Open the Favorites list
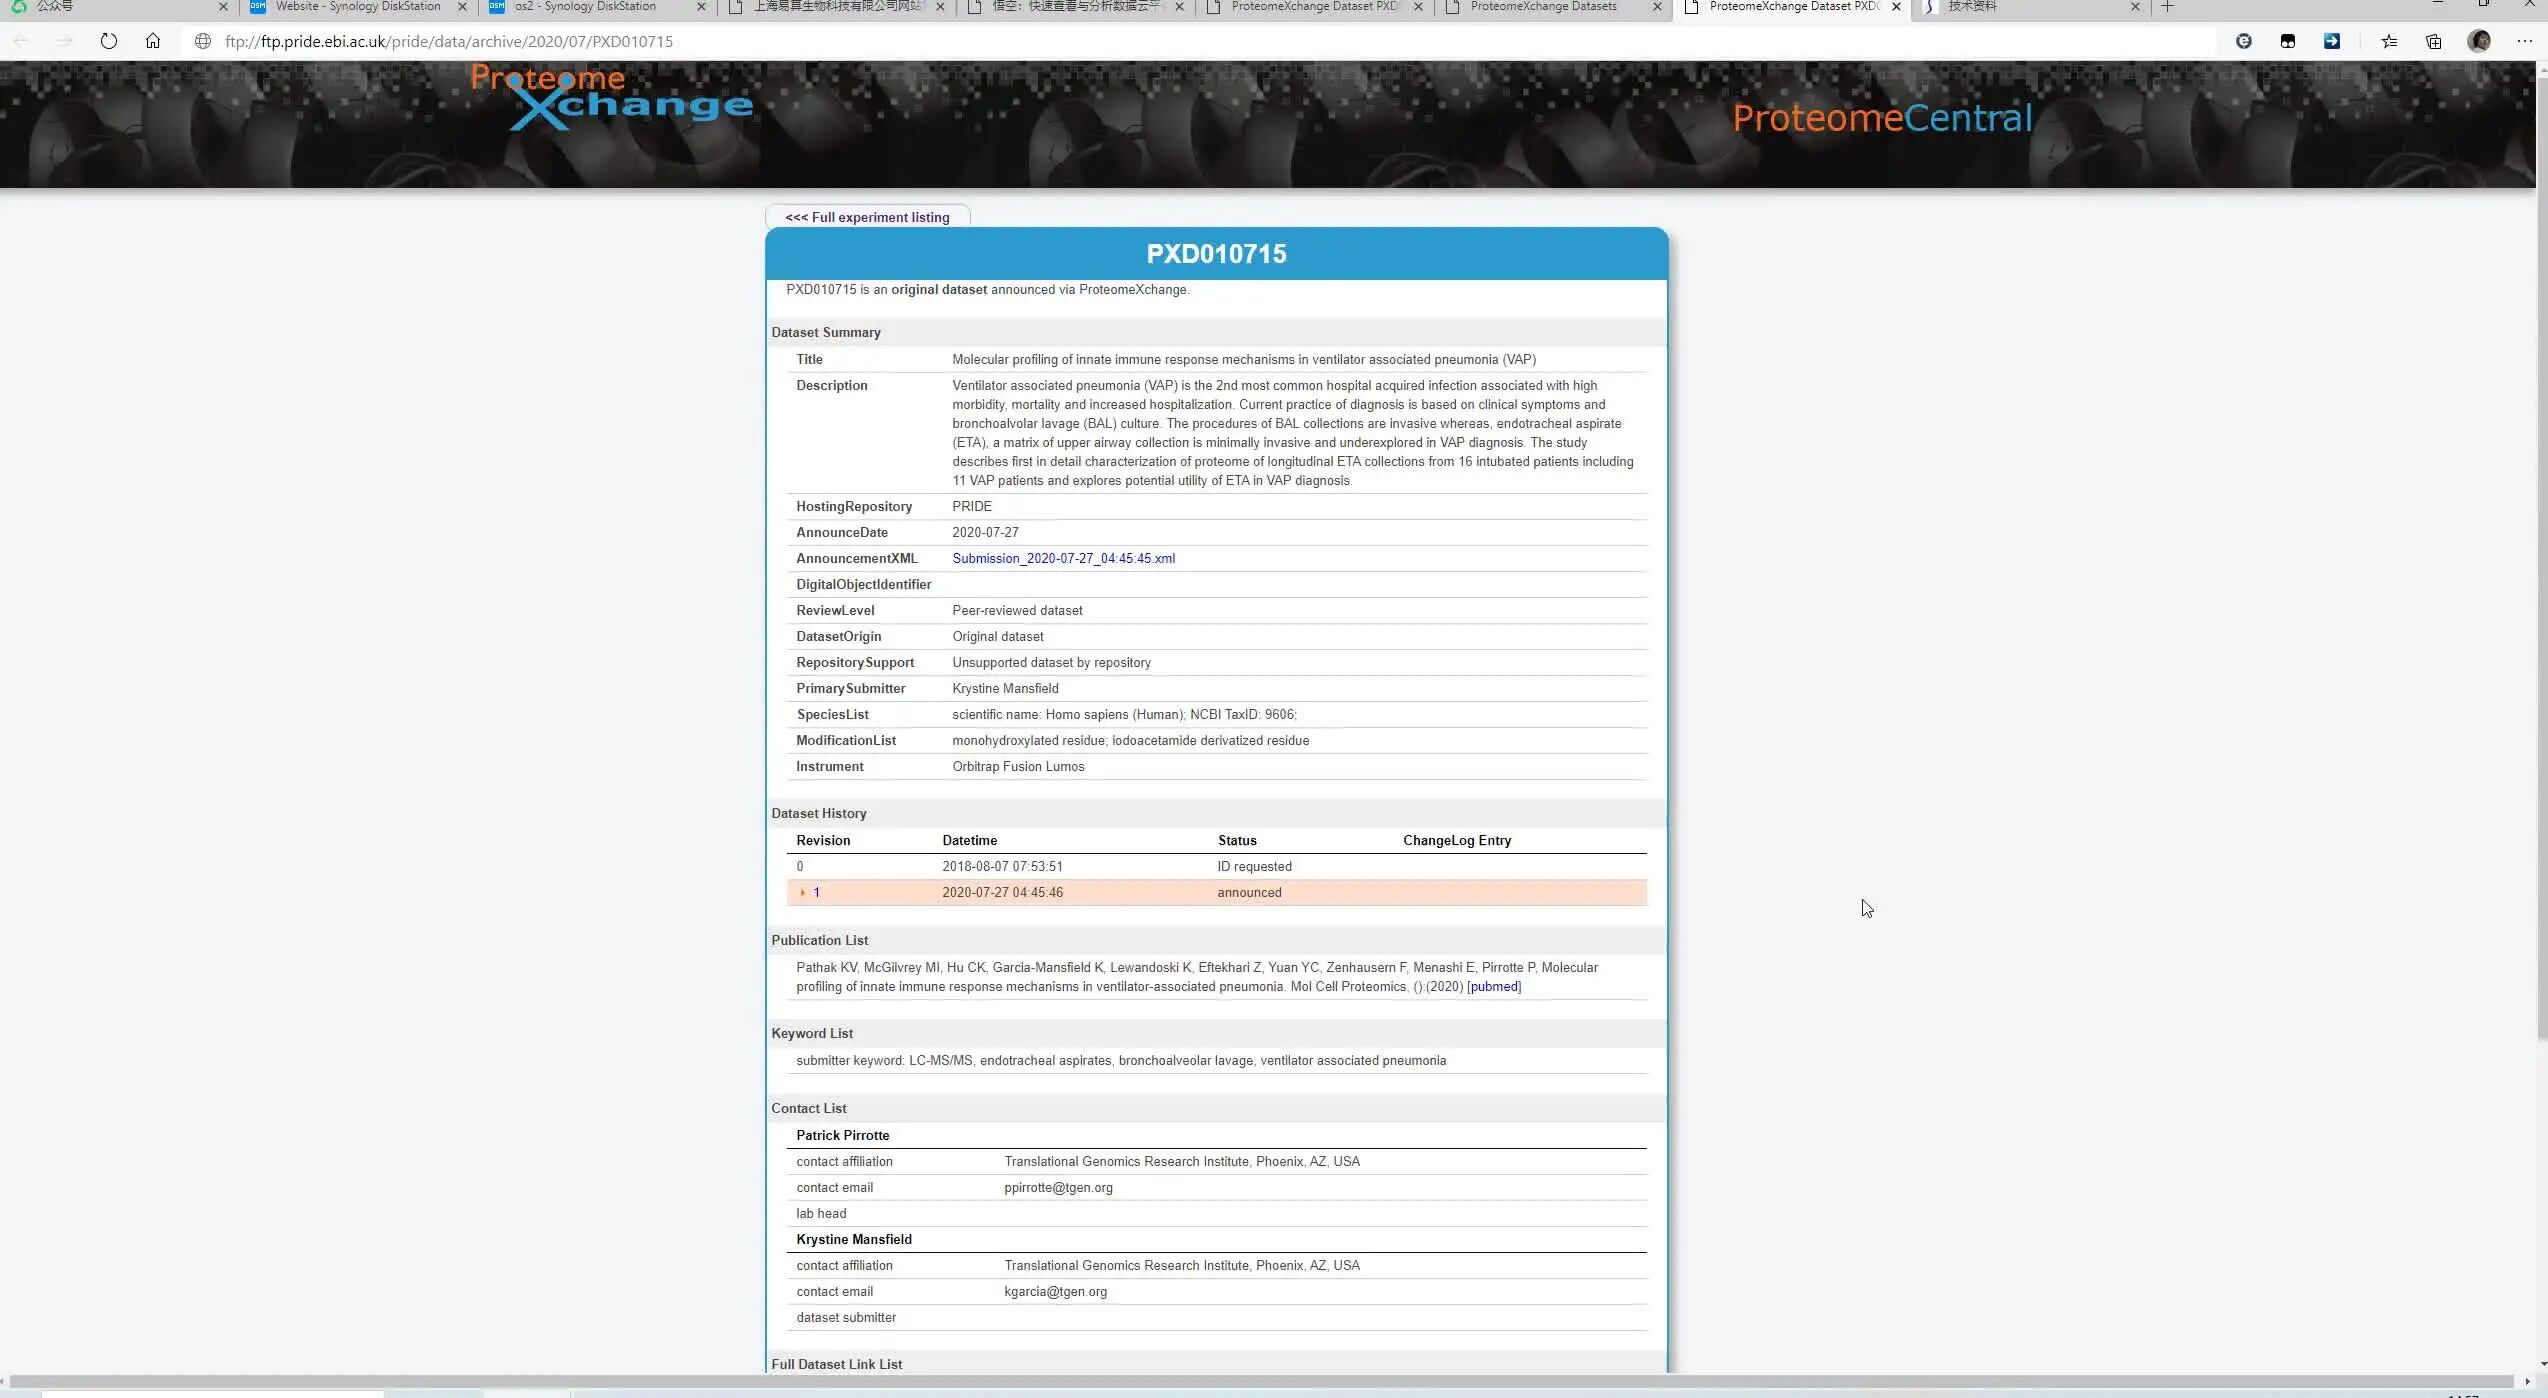 (x=2389, y=41)
